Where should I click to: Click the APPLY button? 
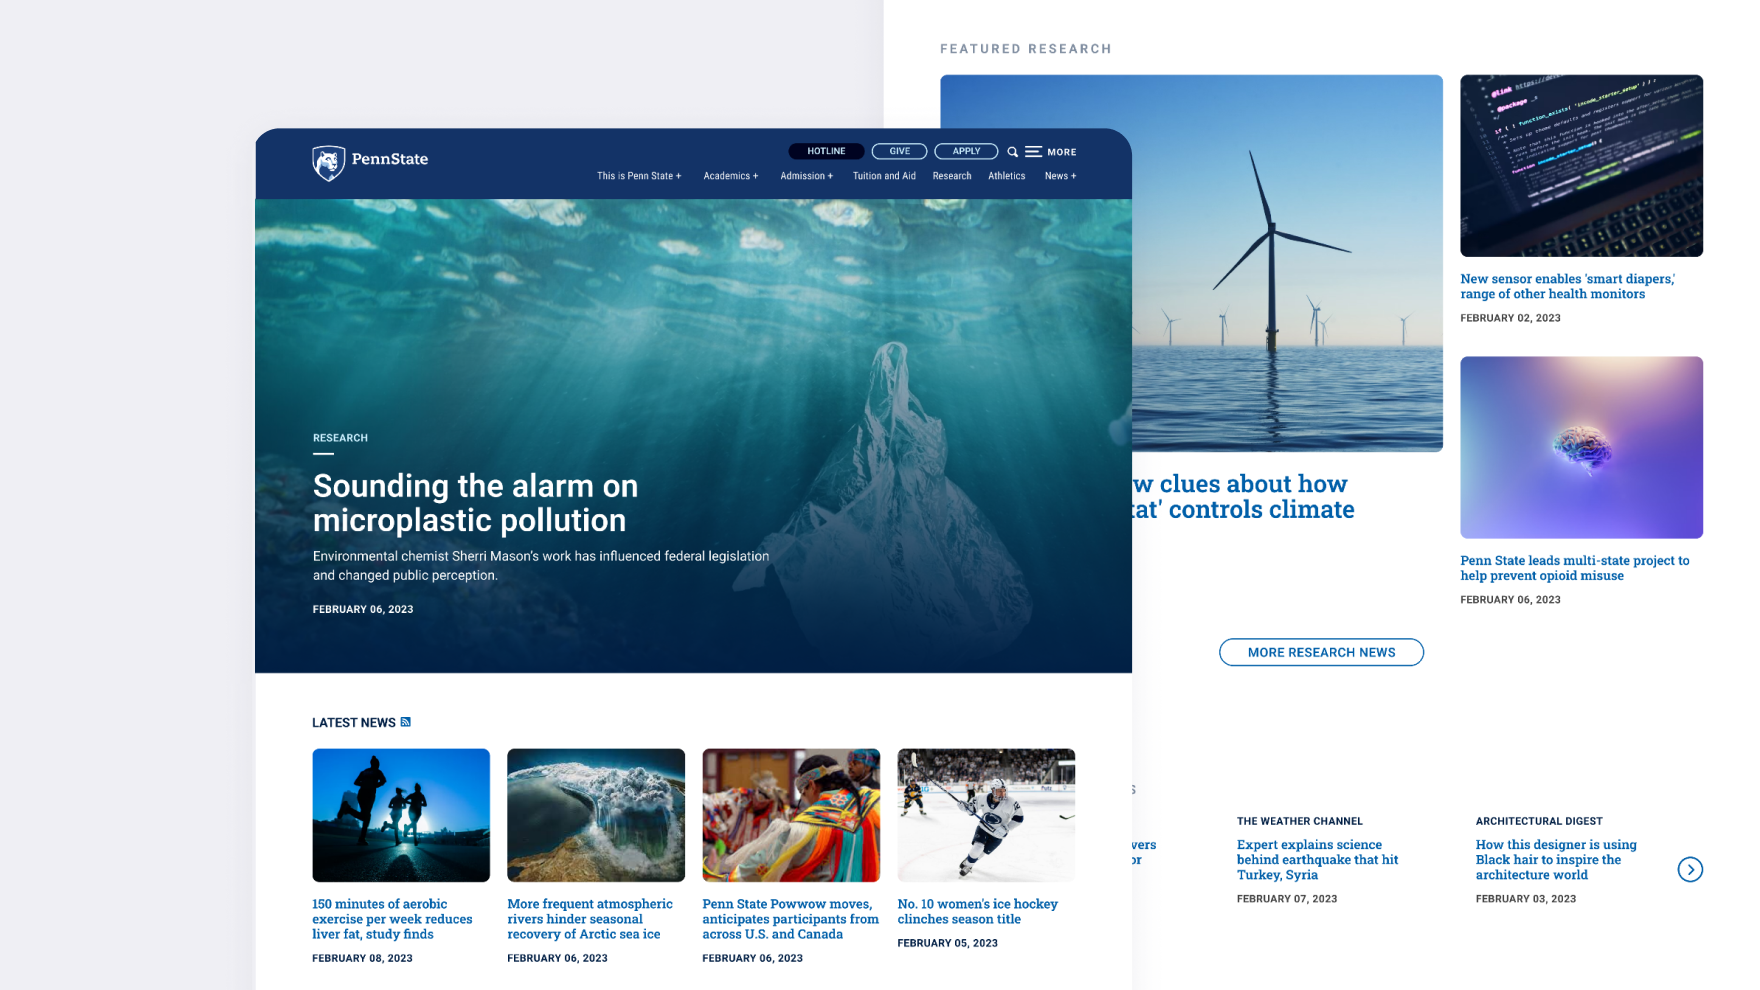(964, 151)
